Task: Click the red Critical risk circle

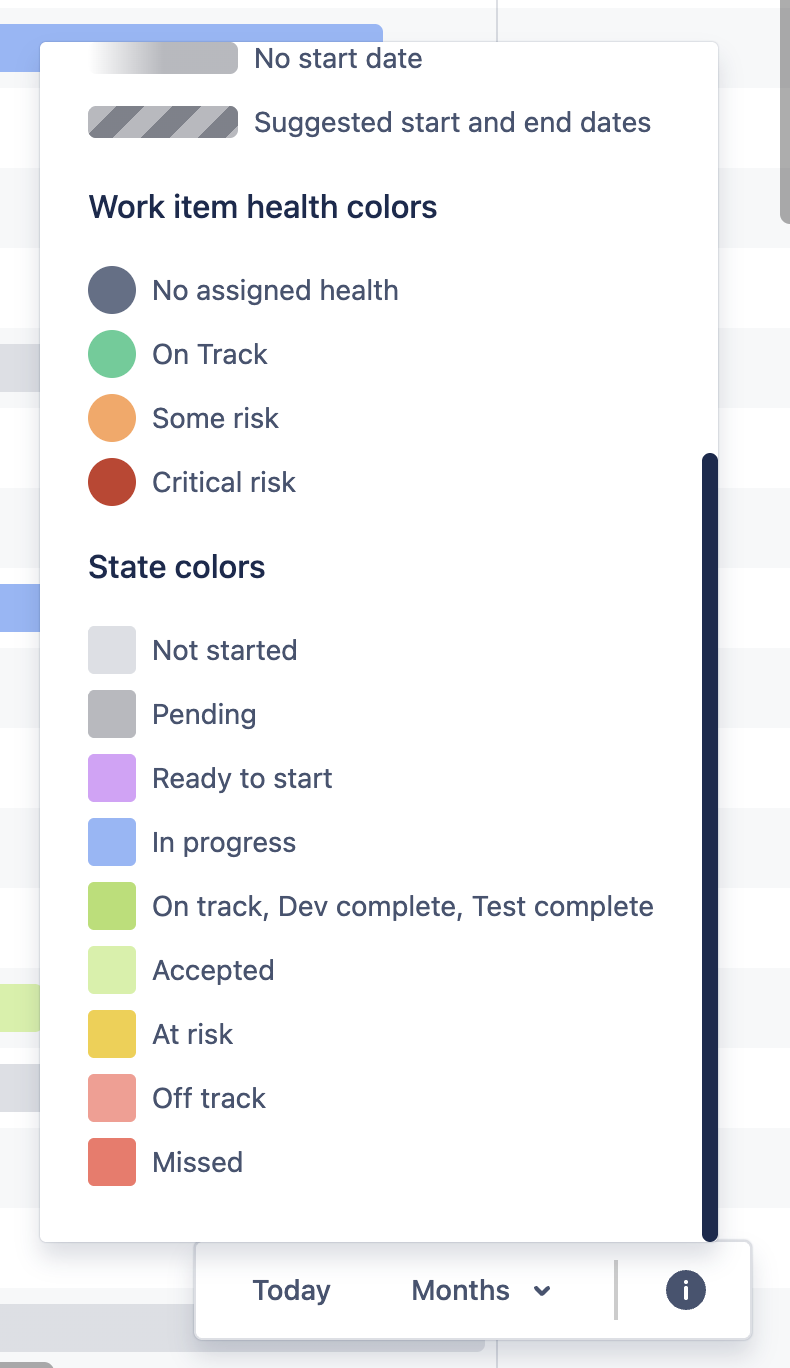Action: point(112,482)
